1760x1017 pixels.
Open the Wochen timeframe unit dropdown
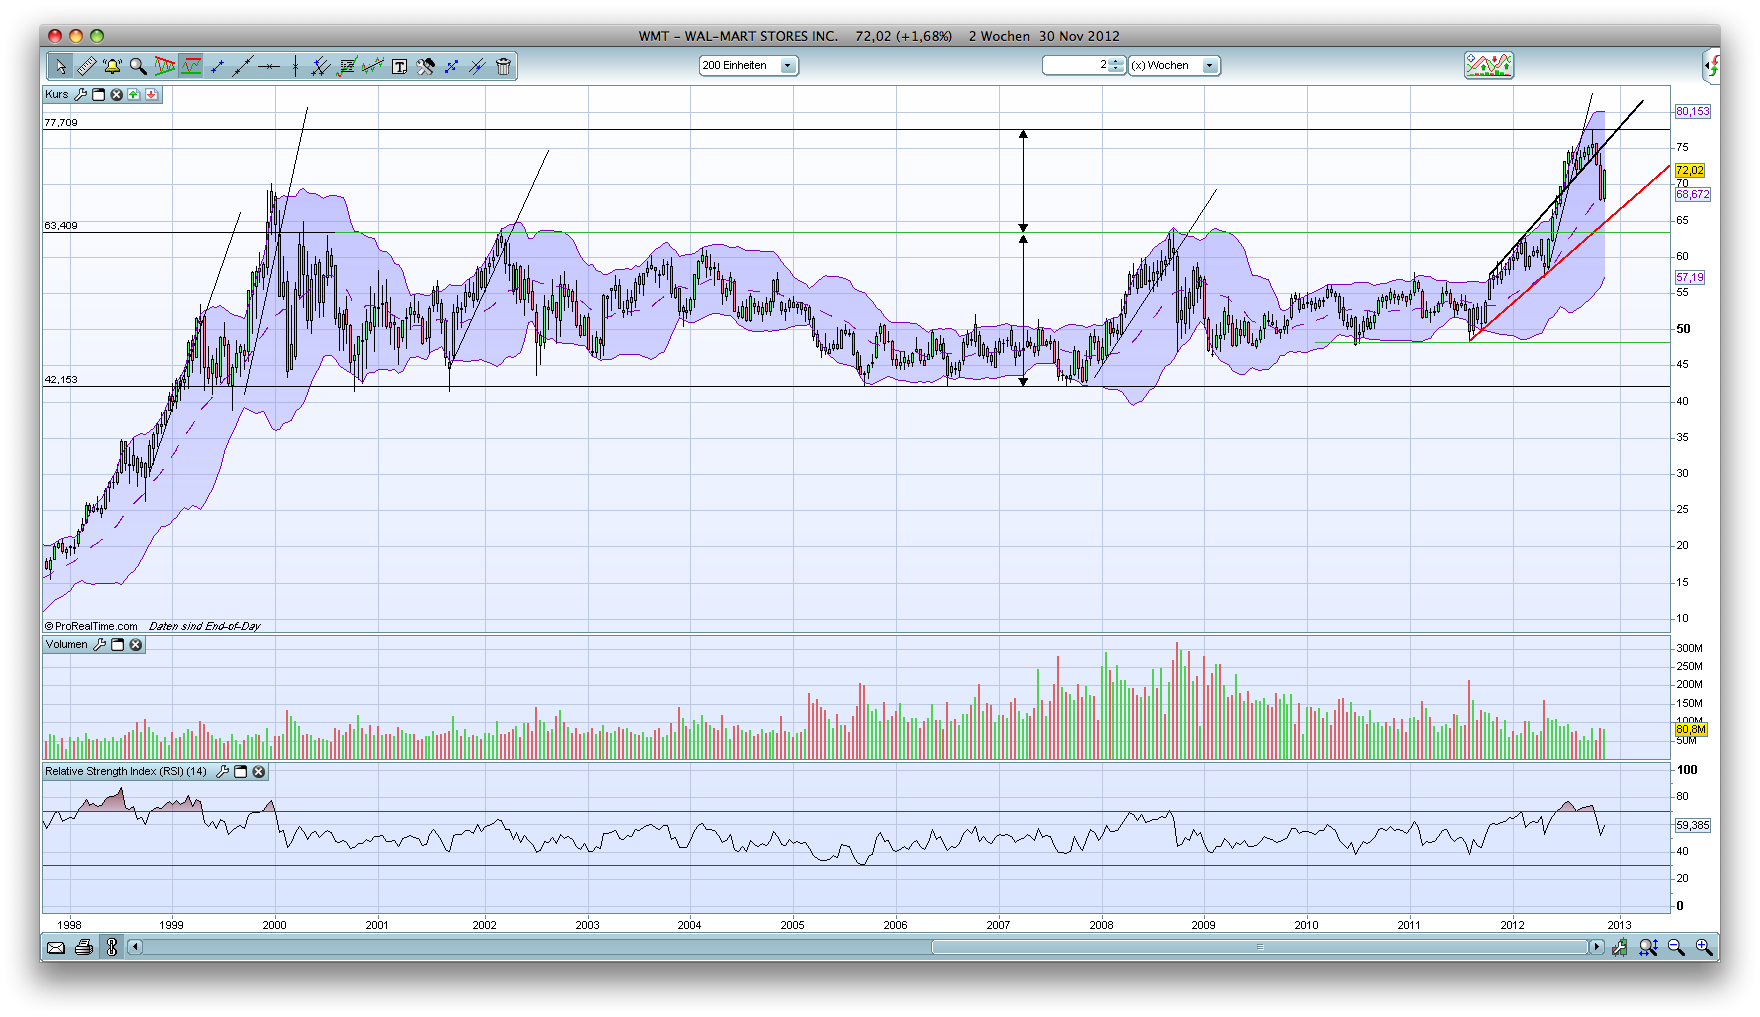coord(1174,65)
